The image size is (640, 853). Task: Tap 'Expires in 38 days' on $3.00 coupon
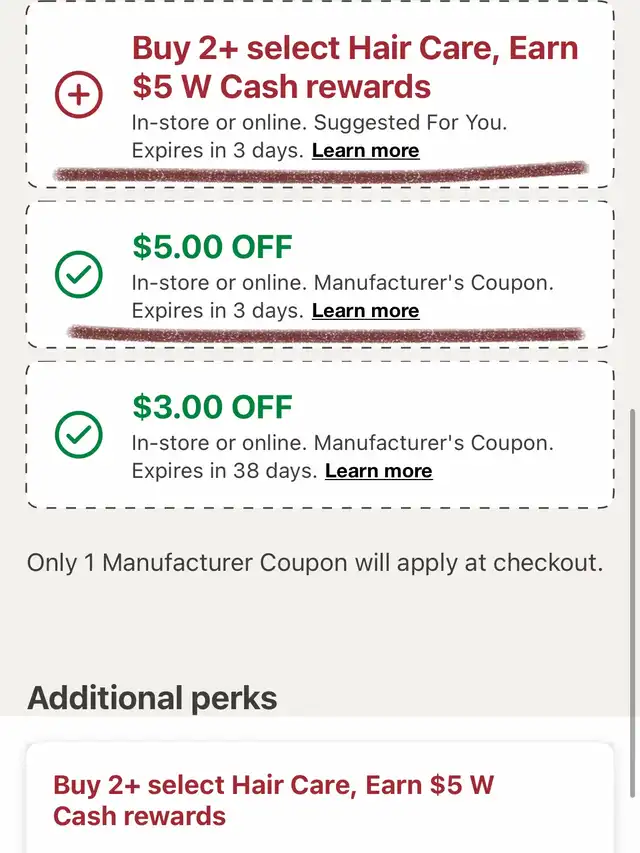(x=224, y=471)
